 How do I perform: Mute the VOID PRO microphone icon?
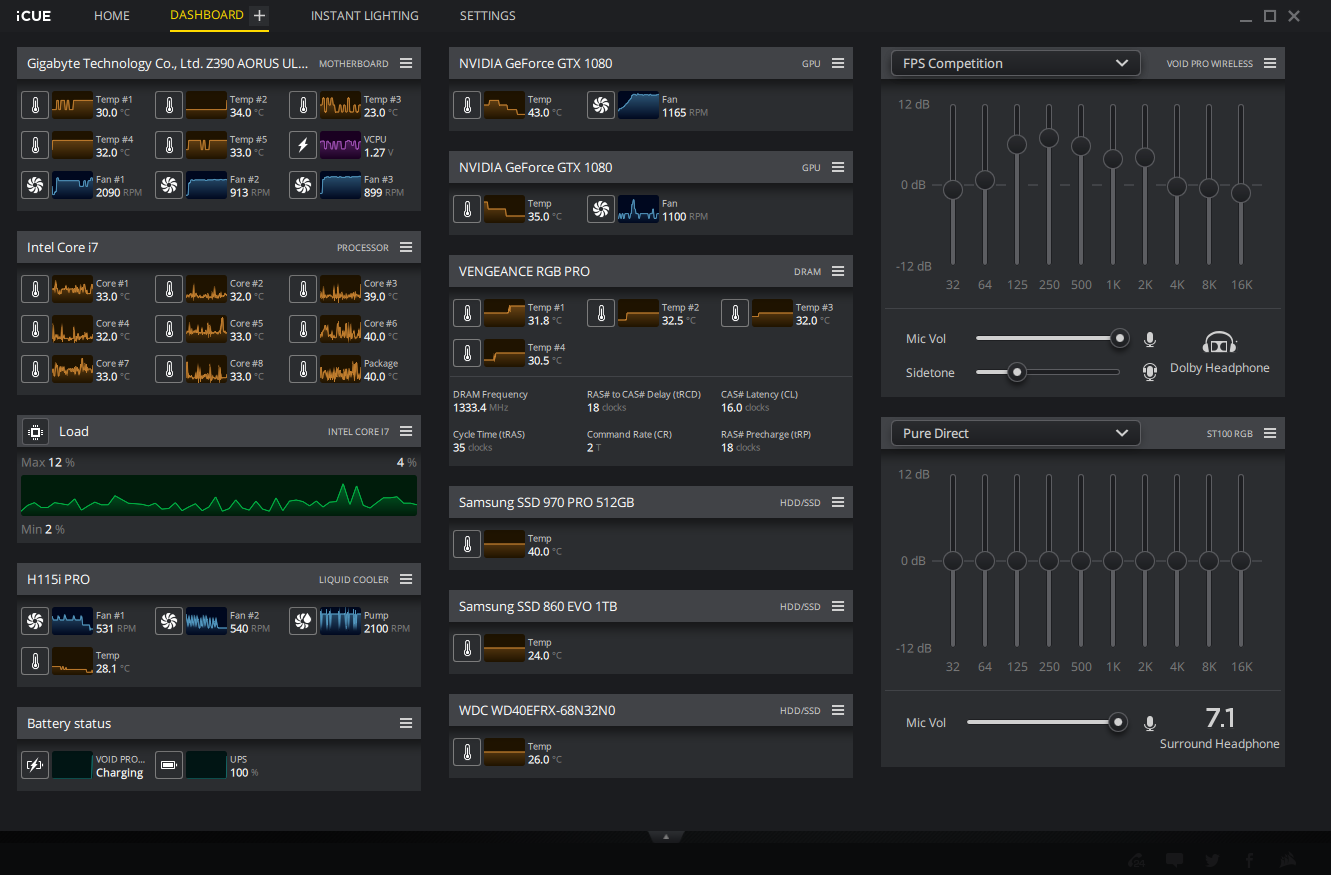(1150, 339)
